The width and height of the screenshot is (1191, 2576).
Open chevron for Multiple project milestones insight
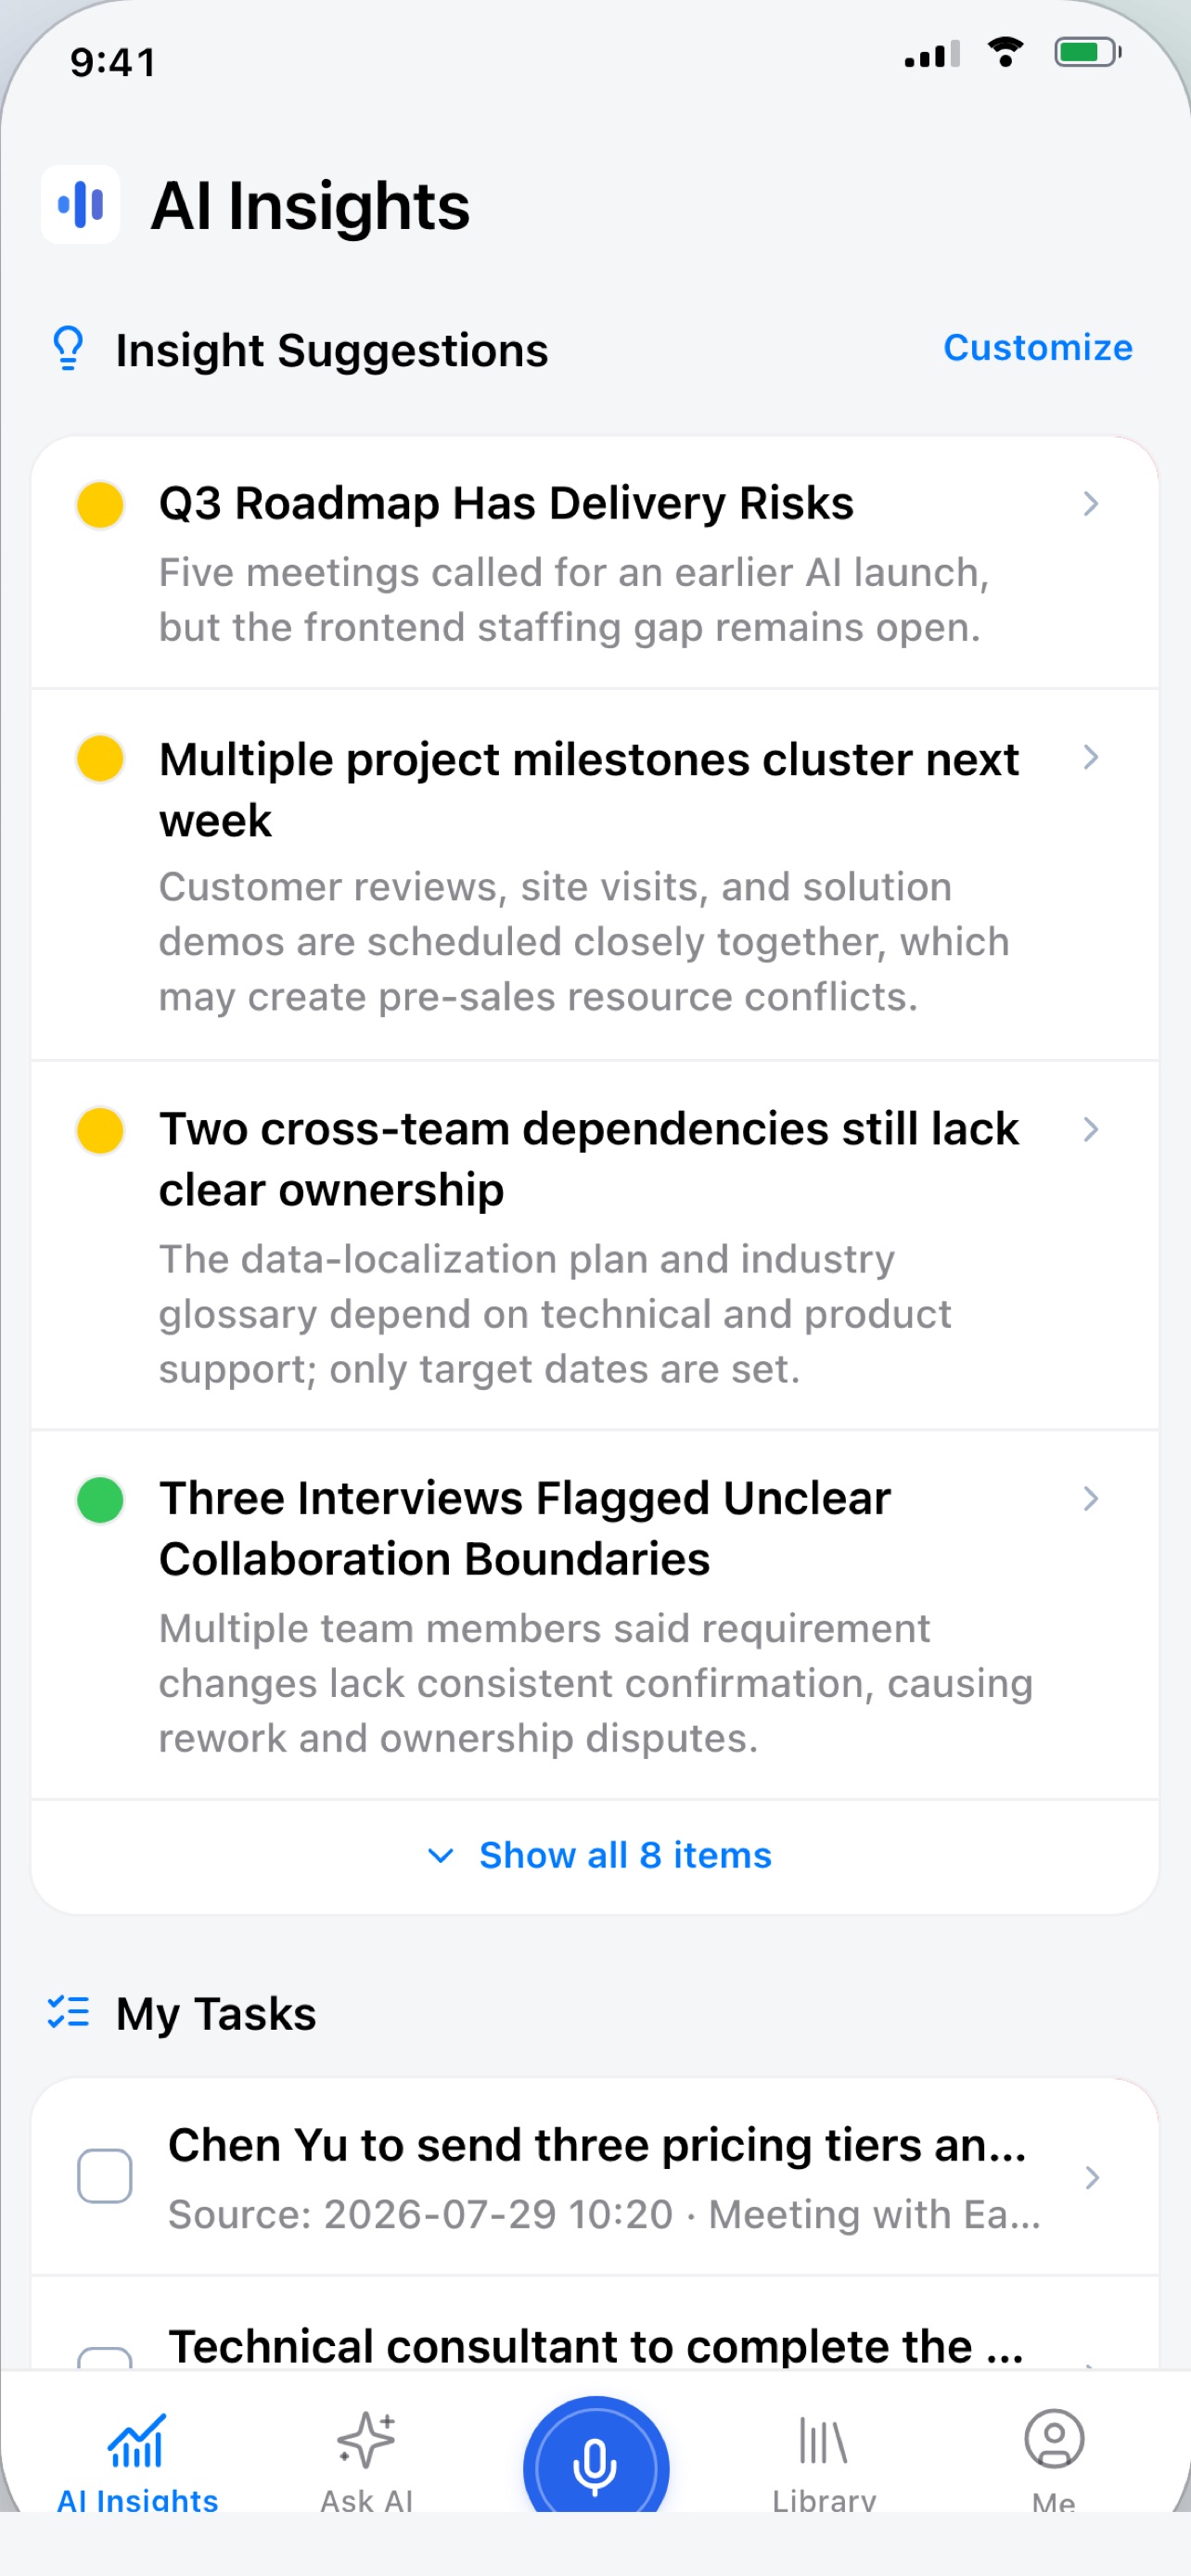click(x=1091, y=758)
